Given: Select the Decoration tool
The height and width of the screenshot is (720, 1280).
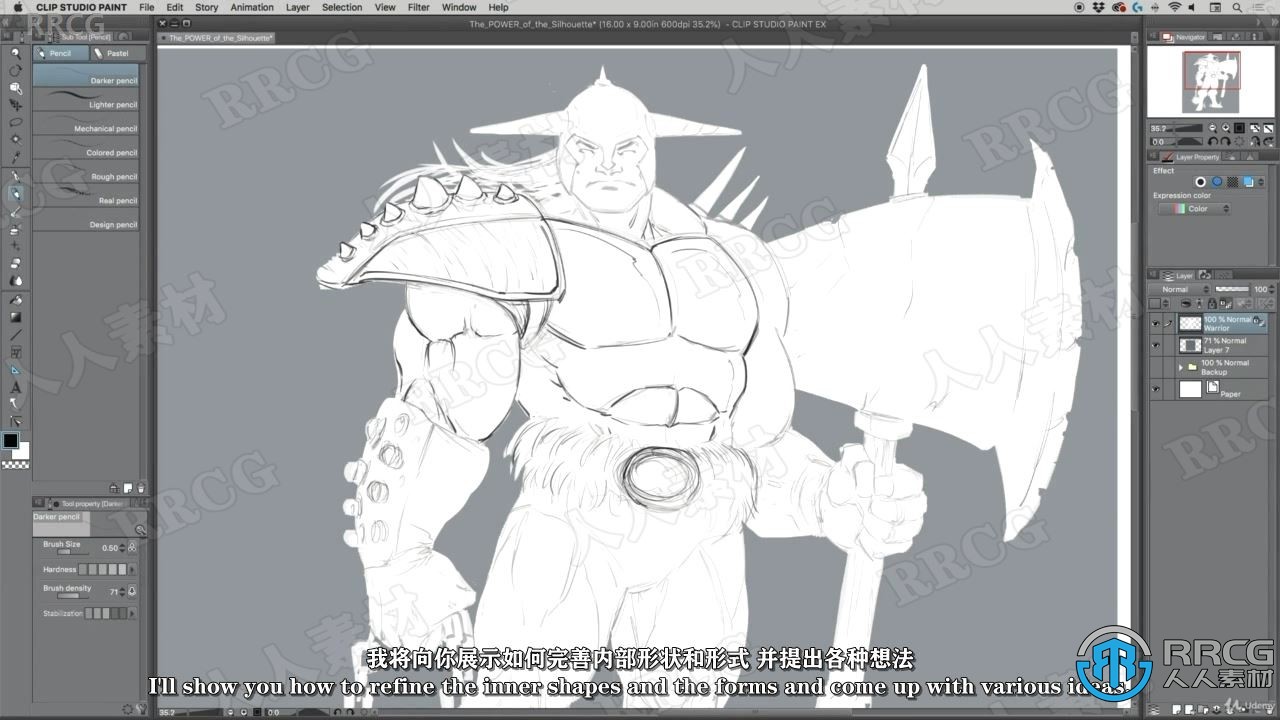Looking at the screenshot, I should tap(16, 246).
